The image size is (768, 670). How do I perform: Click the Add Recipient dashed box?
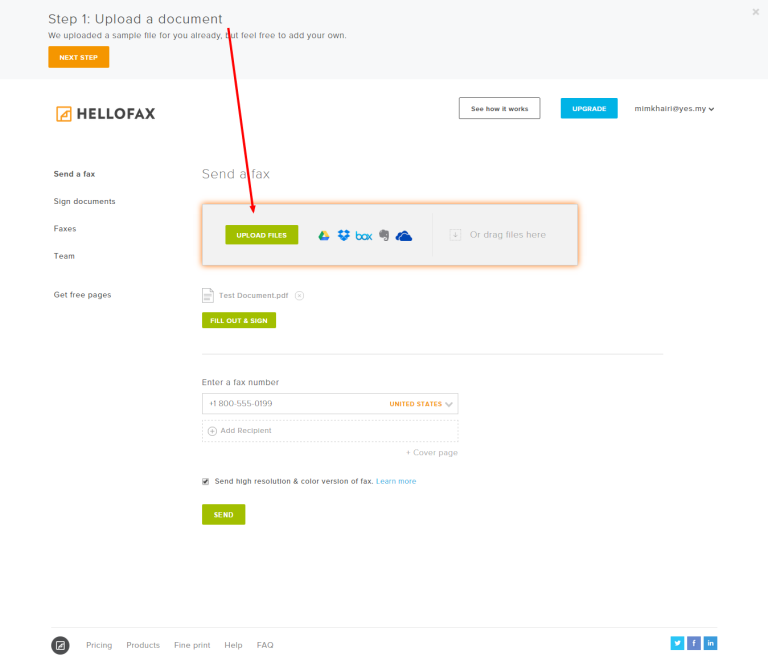pyautogui.click(x=330, y=431)
